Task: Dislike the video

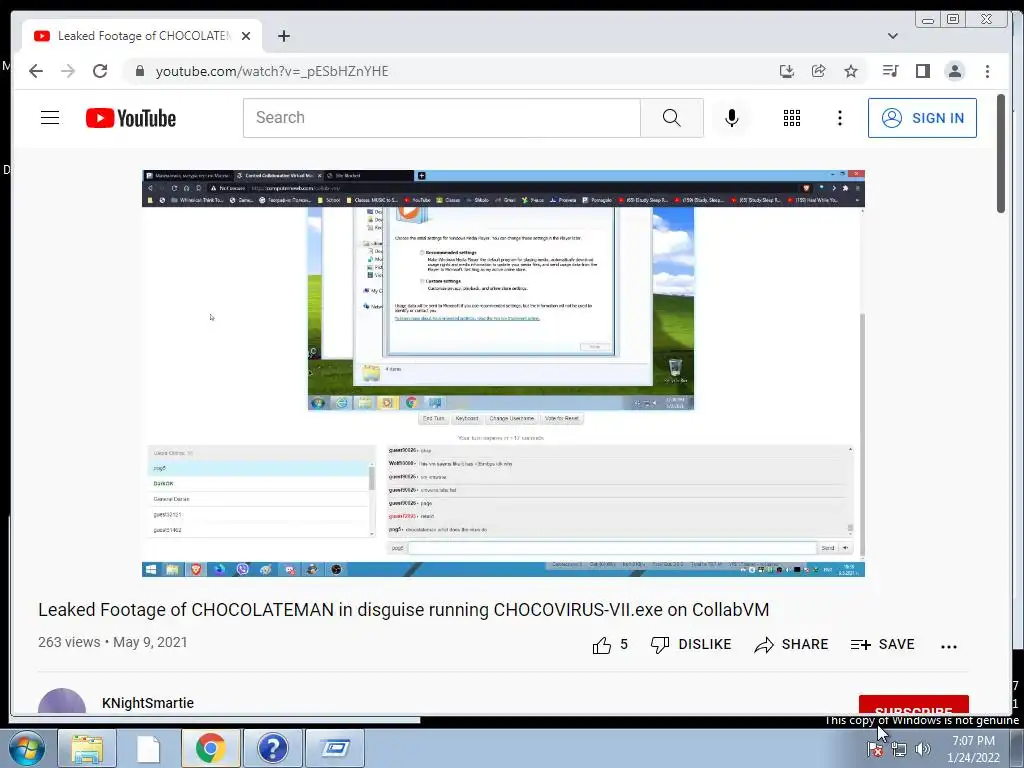Action: pos(691,645)
